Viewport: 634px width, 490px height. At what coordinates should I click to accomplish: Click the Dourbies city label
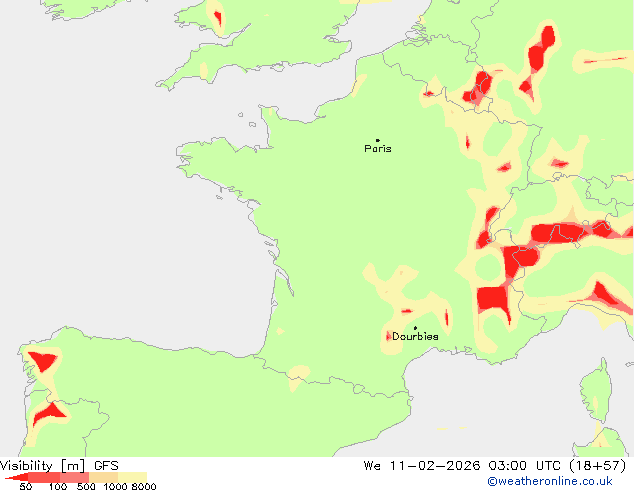coord(415,336)
